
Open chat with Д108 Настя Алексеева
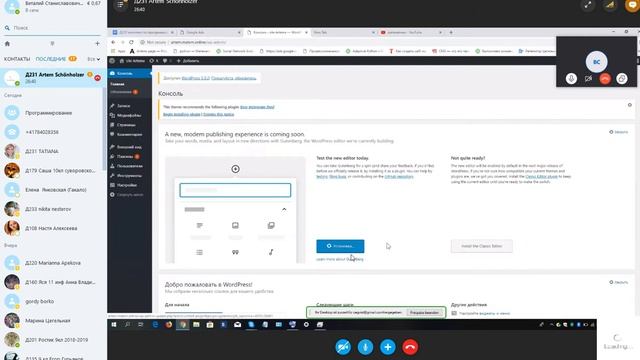[x=53, y=228]
